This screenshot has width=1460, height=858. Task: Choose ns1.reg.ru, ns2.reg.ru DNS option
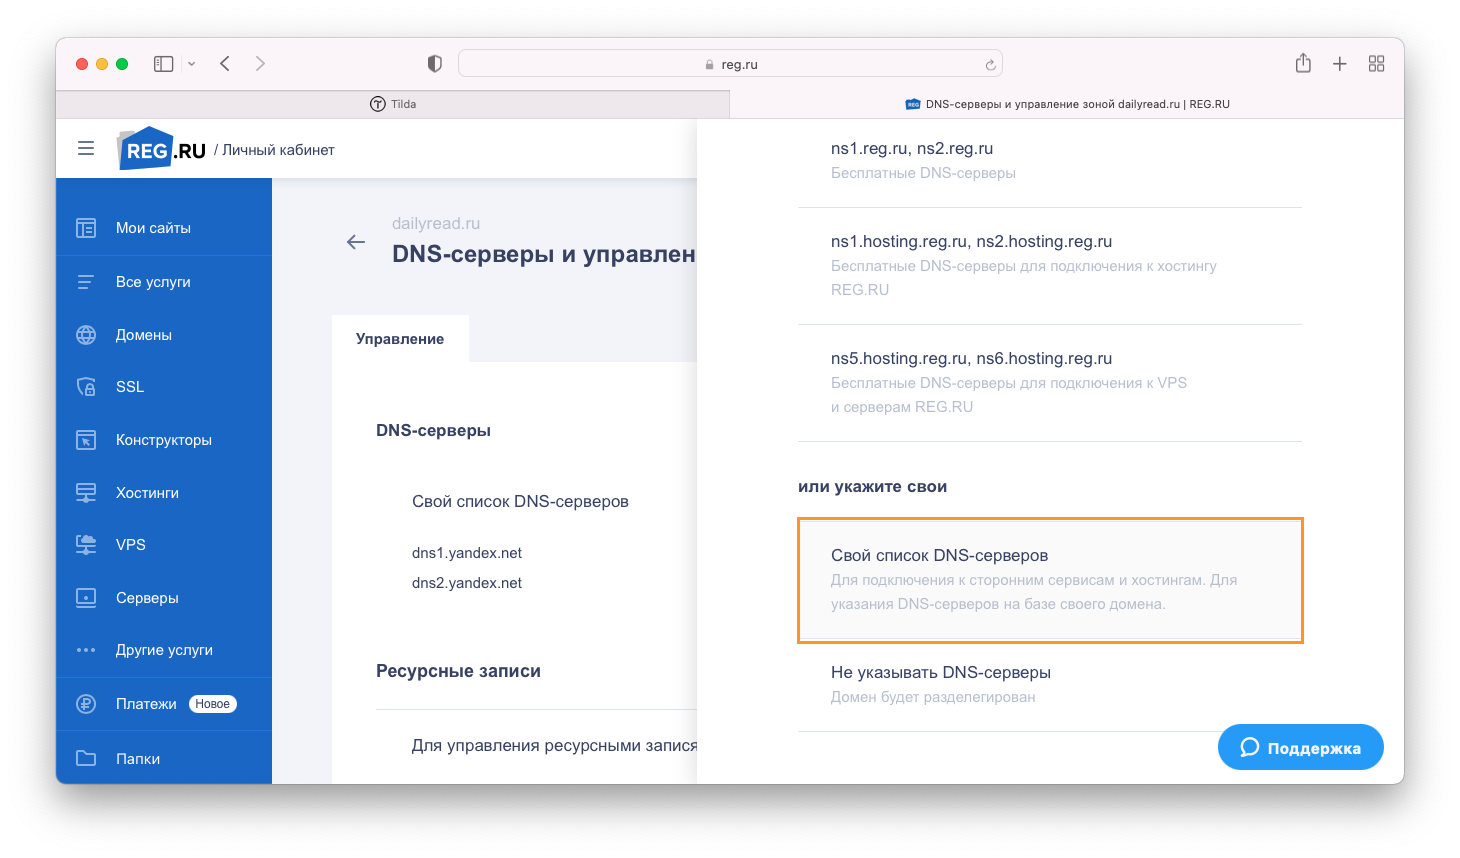point(1050,160)
